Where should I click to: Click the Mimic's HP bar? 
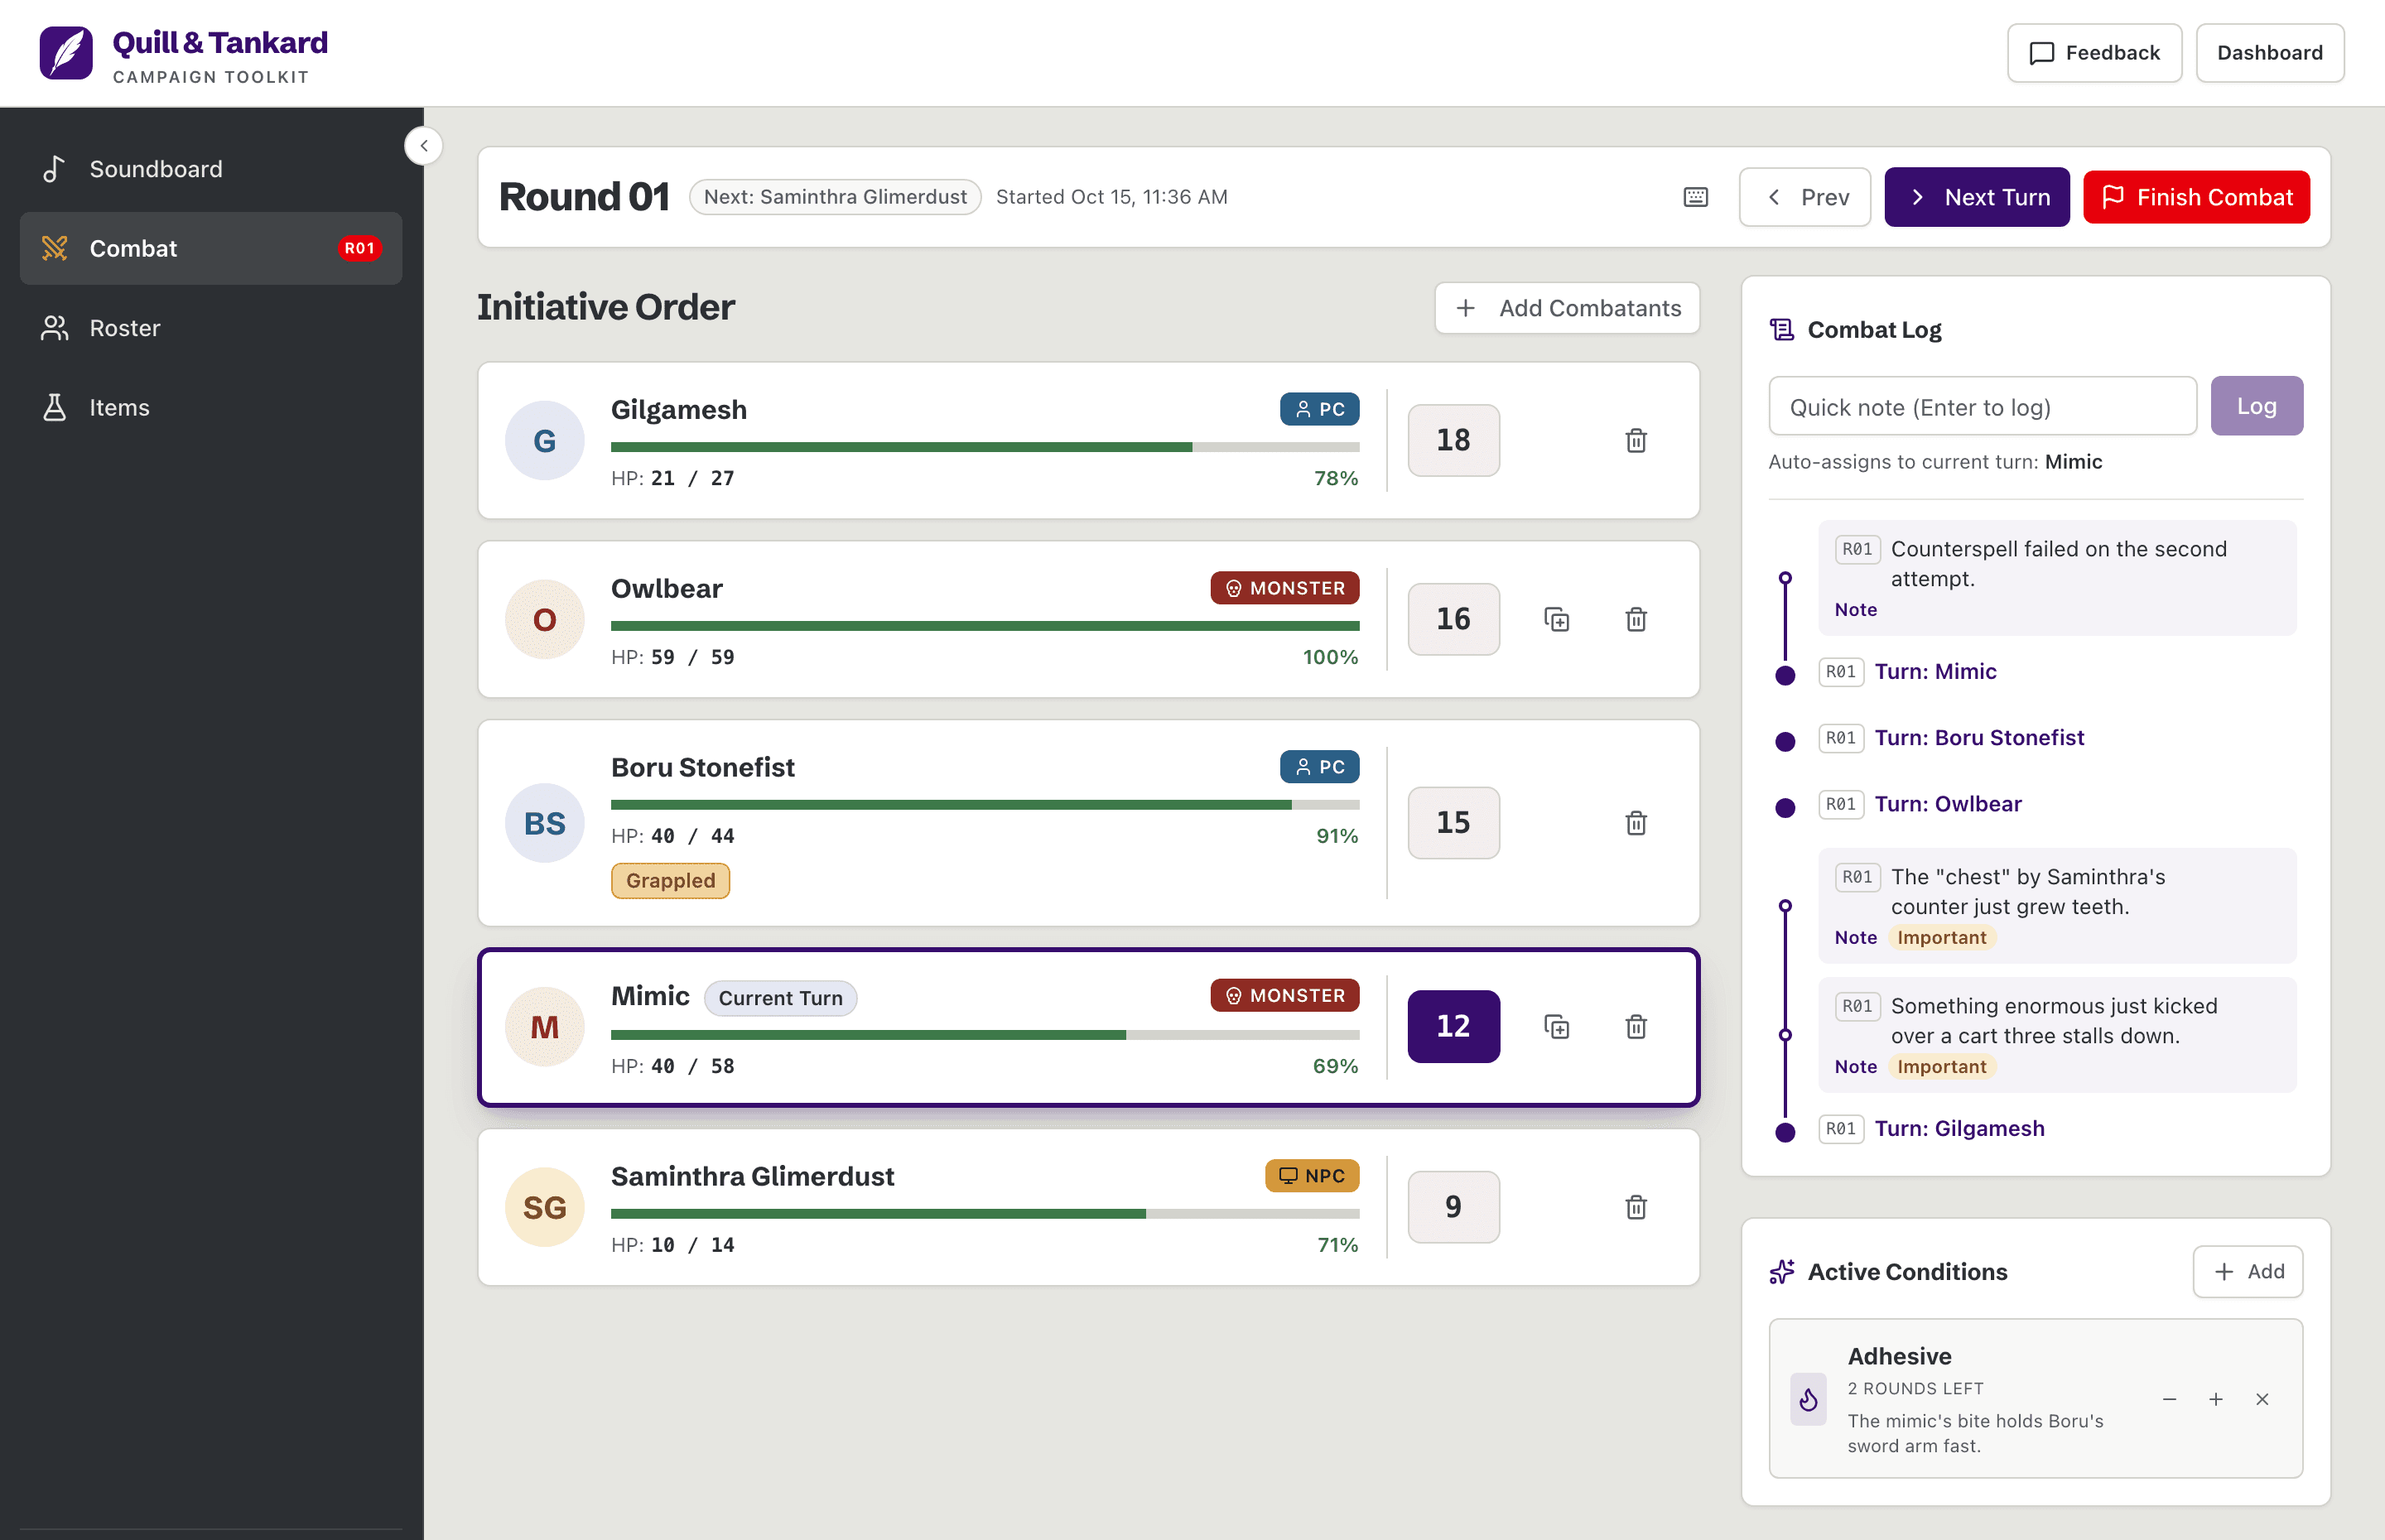tap(985, 1035)
